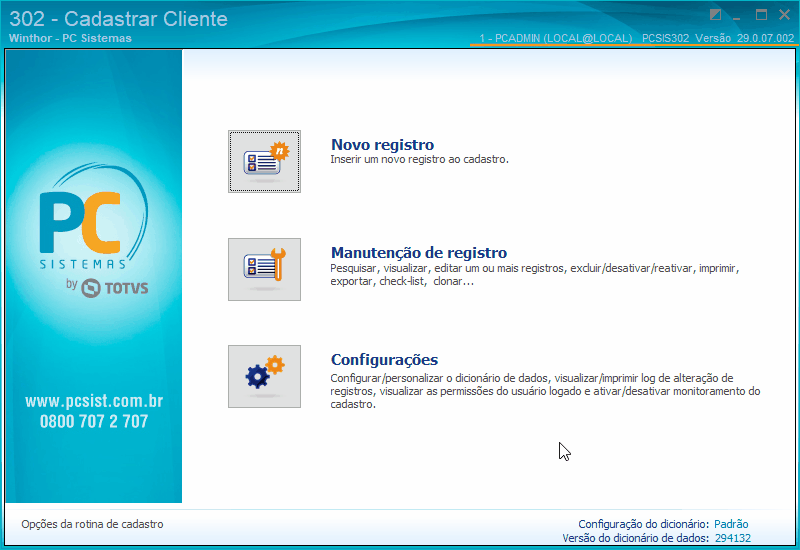Click the PC Sistemas logo
The height and width of the screenshot is (550, 800).
pyautogui.click(x=94, y=217)
